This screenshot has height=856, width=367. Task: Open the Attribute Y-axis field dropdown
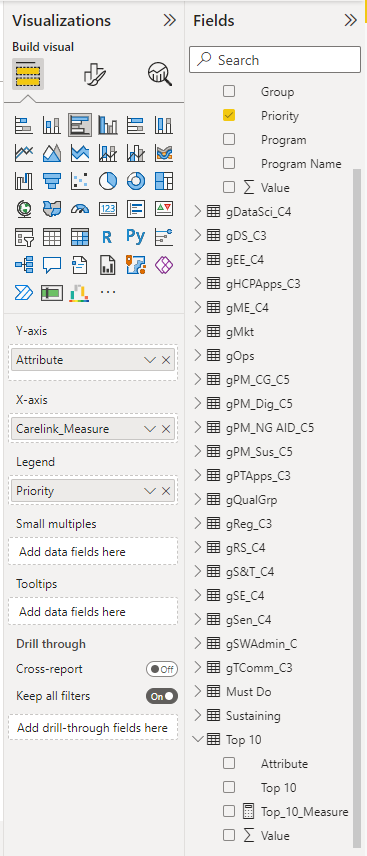tap(150, 360)
